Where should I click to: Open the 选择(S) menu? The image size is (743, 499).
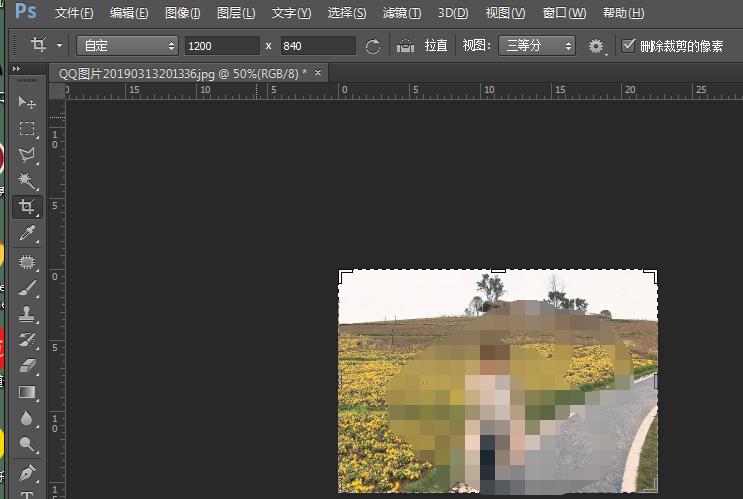347,13
